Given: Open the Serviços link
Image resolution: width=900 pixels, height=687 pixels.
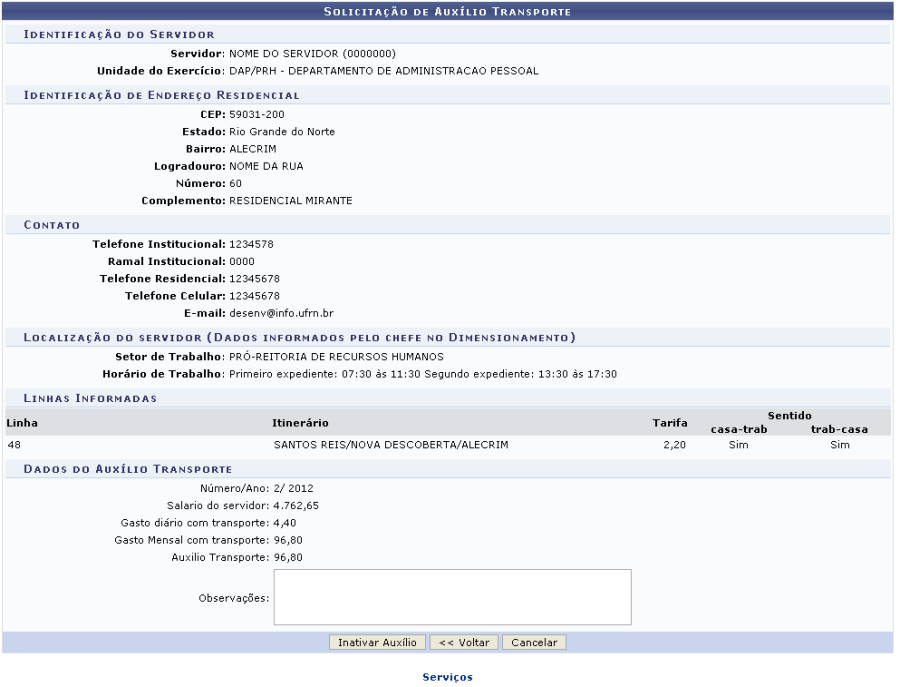Looking at the screenshot, I should pyautogui.click(x=447, y=677).
